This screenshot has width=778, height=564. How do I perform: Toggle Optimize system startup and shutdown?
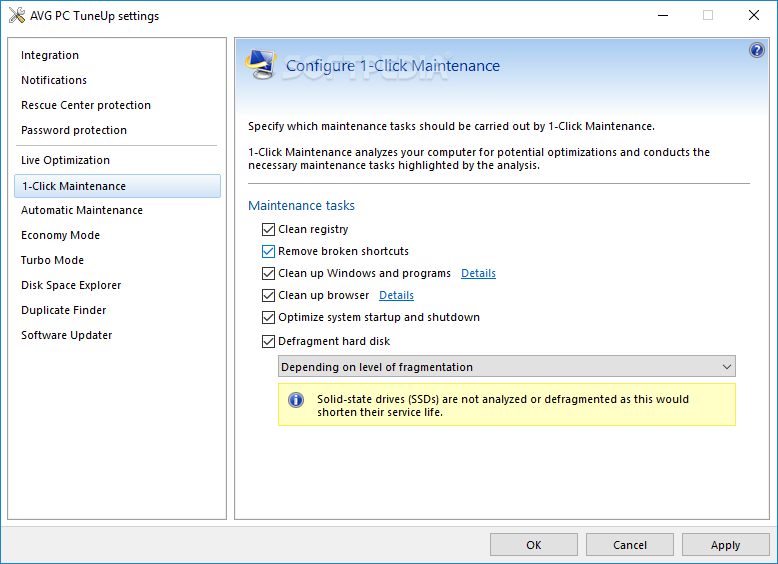pyautogui.click(x=268, y=317)
